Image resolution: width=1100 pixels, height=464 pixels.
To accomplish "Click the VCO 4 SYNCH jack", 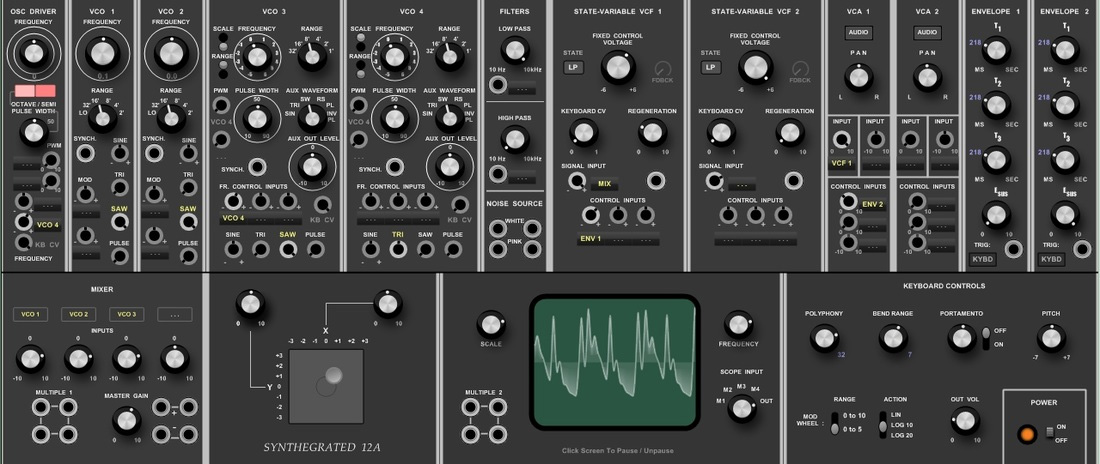I will point(395,167).
